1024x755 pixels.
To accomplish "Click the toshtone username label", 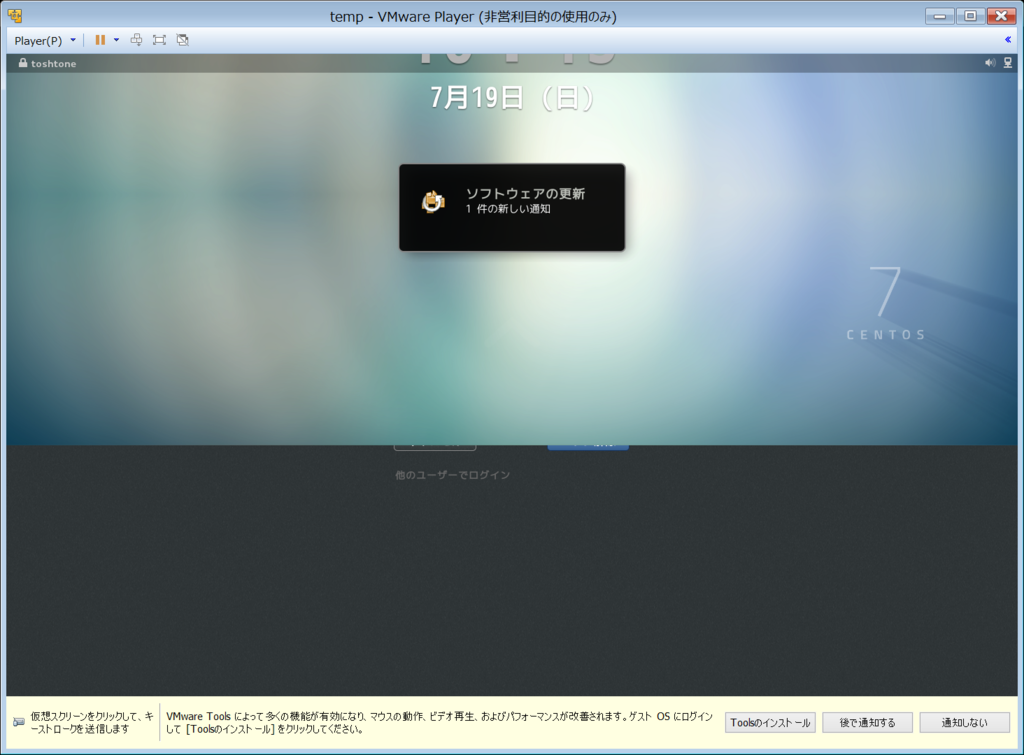I will click(x=54, y=63).
